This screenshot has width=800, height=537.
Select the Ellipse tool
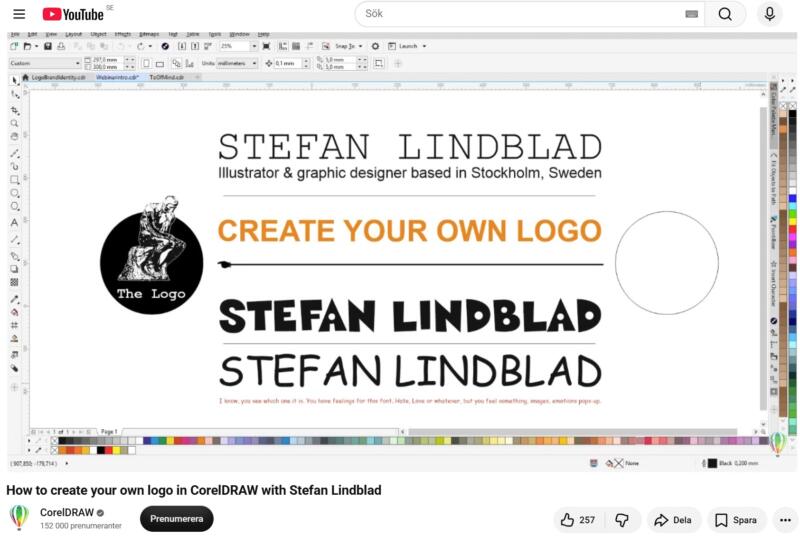tap(14, 193)
